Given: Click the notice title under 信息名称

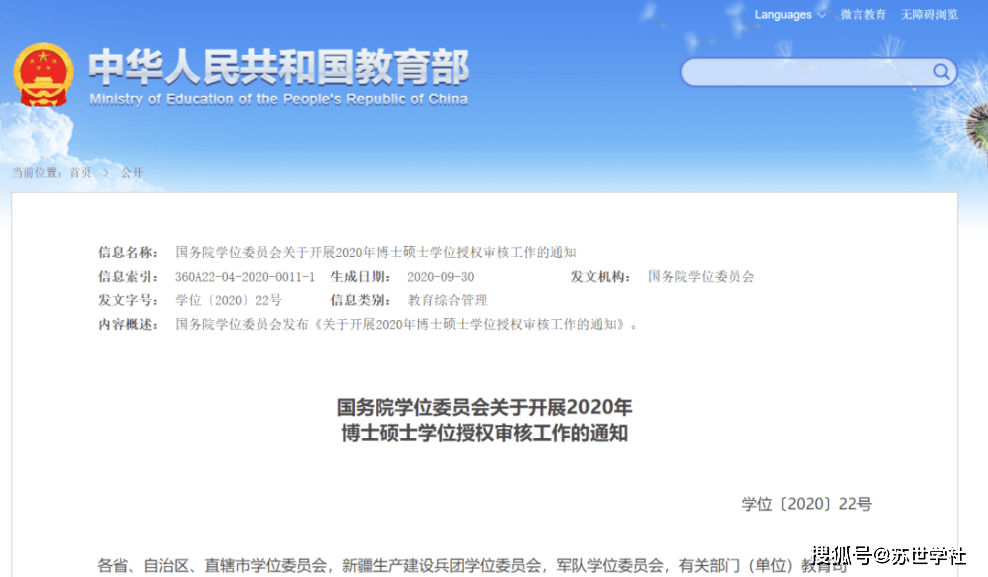Looking at the screenshot, I should [380, 252].
